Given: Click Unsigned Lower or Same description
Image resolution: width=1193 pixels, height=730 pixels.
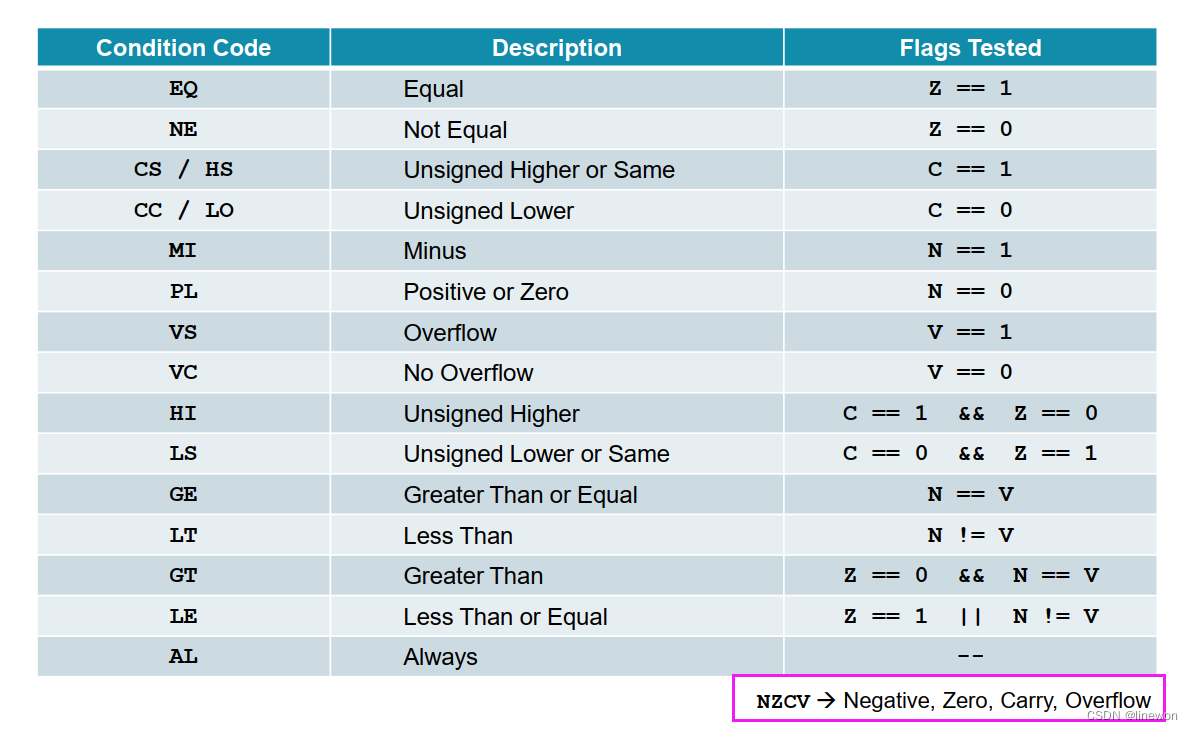Looking at the screenshot, I should [x=536, y=454].
